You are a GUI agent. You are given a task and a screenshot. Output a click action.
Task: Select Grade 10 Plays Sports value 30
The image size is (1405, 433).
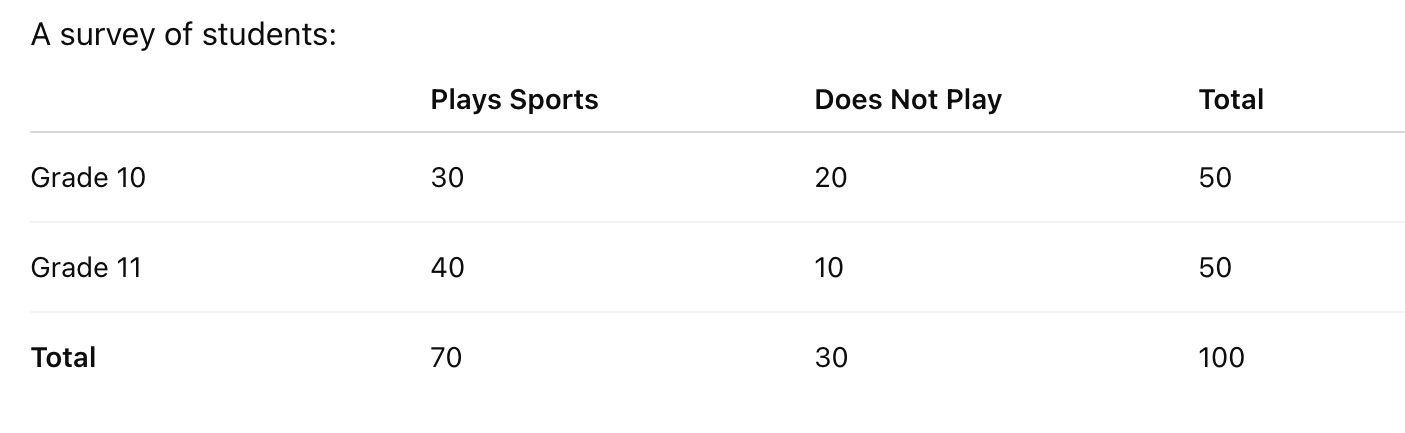[x=447, y=178]
